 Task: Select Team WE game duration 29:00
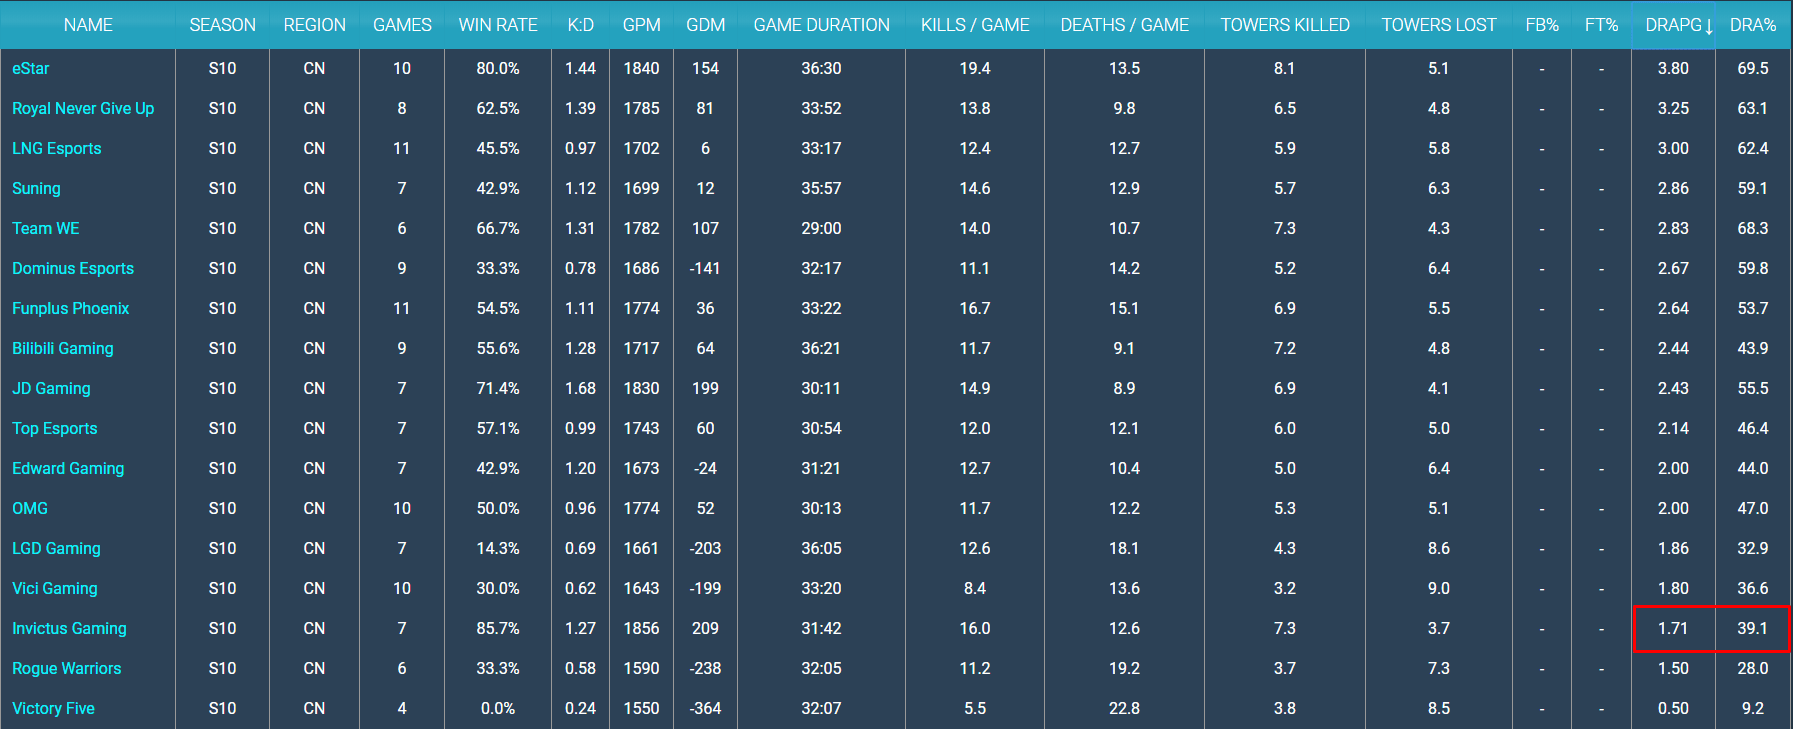click(821, 228)
